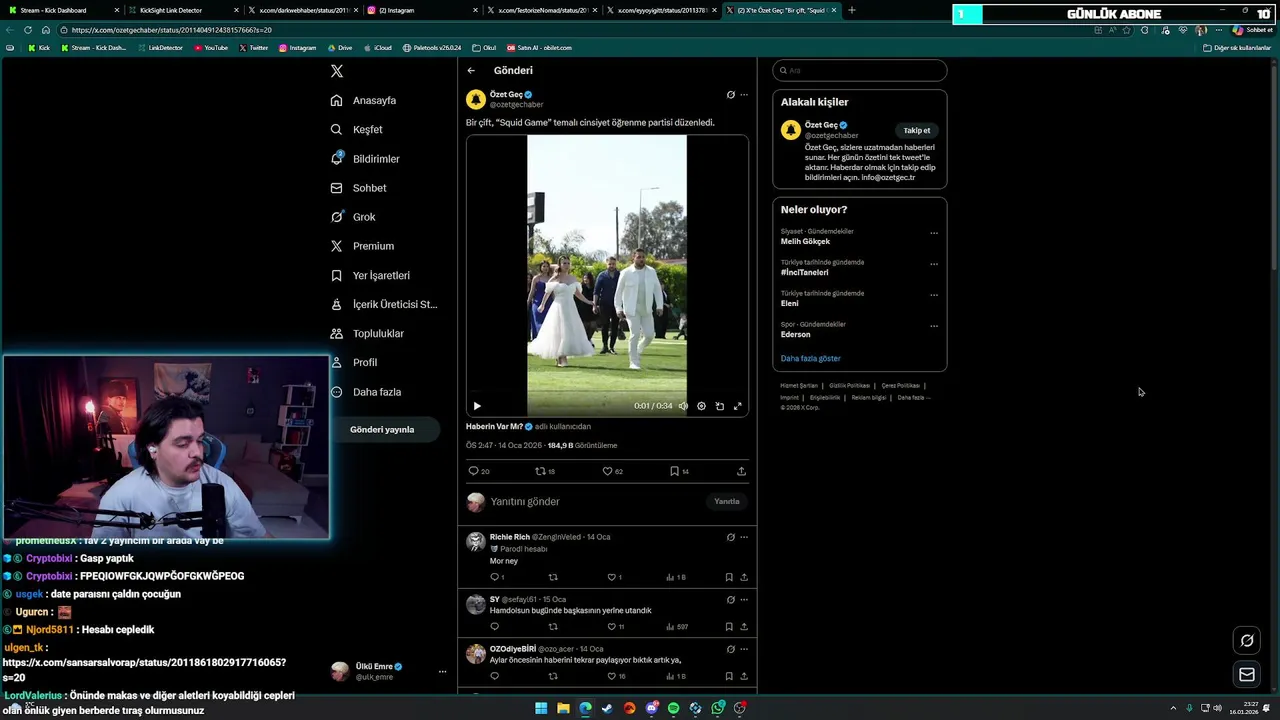Switch to the Instagram browser tab
The image size is (1280, 720).
click(421, 10)
